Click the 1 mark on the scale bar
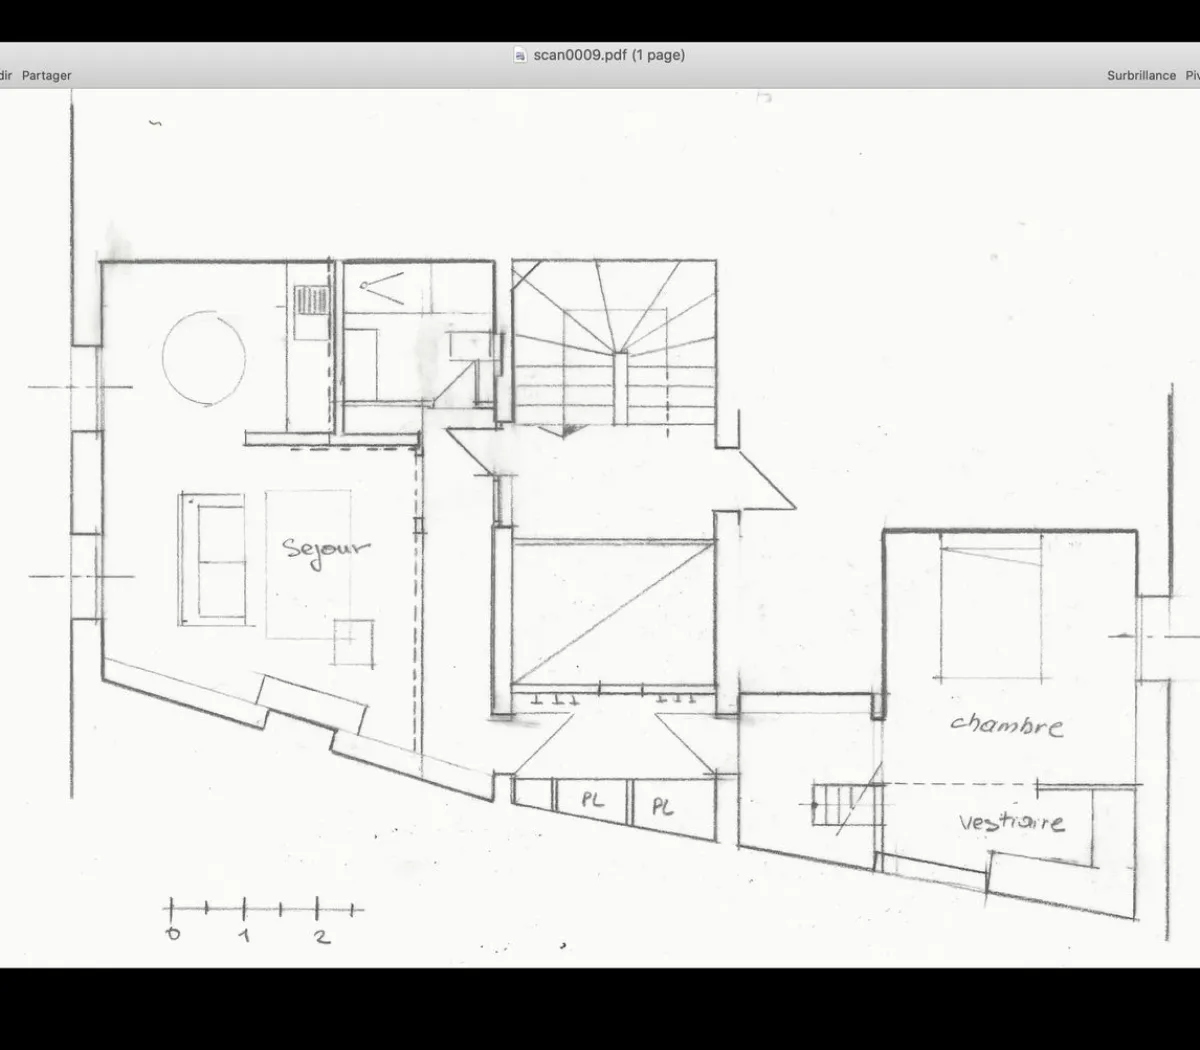Screen dimensions: 1200x1050 [245, 936]
